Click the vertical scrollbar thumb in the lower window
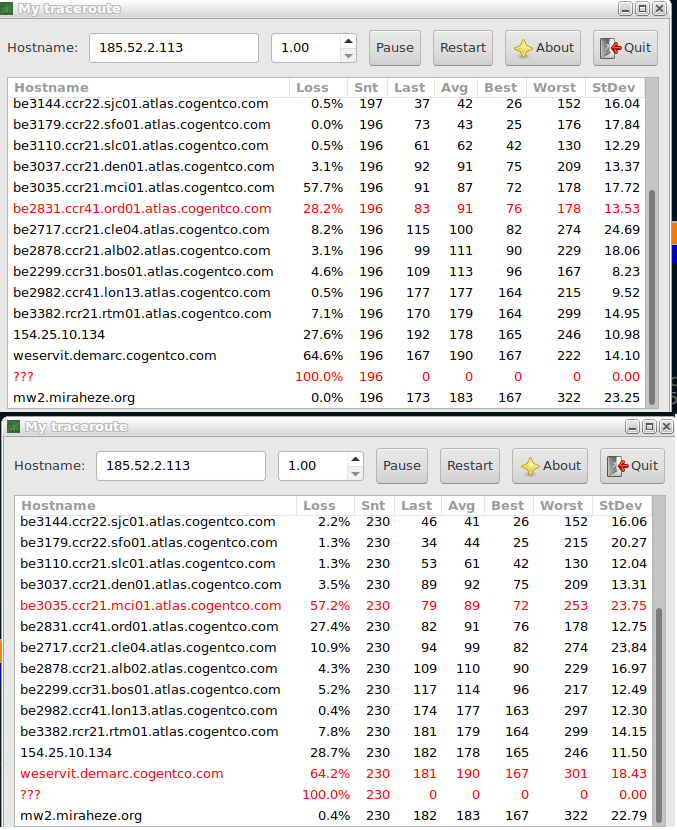The height and width of the screenshot is (830, 677). pyautogui.click(x=659, y=715)
